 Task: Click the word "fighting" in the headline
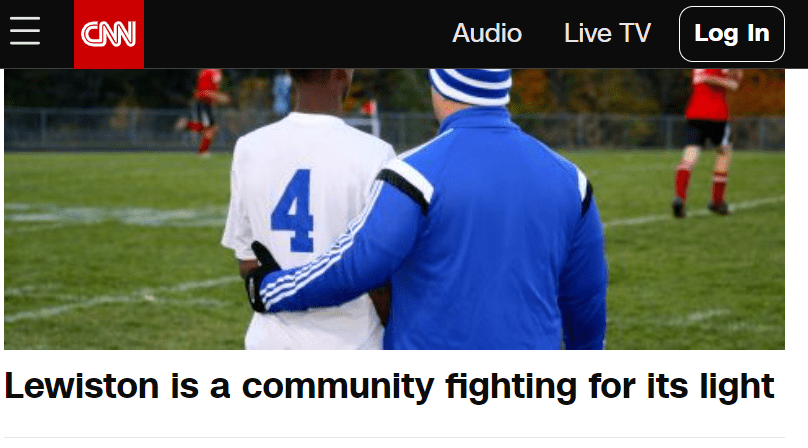click(511, 388)
